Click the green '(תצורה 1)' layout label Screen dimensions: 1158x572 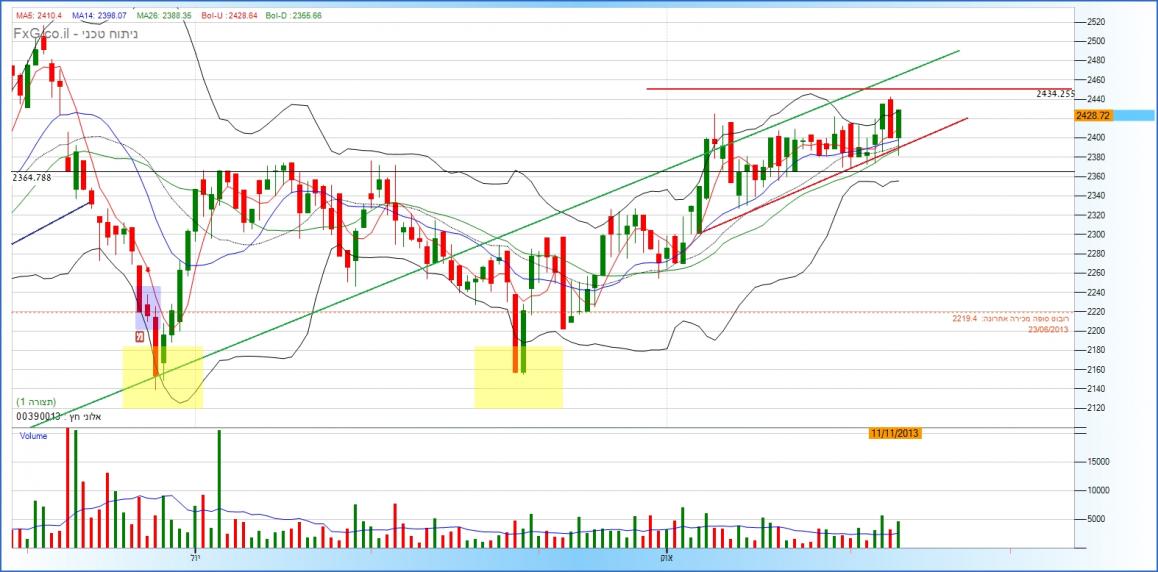(x=36, y=401)
